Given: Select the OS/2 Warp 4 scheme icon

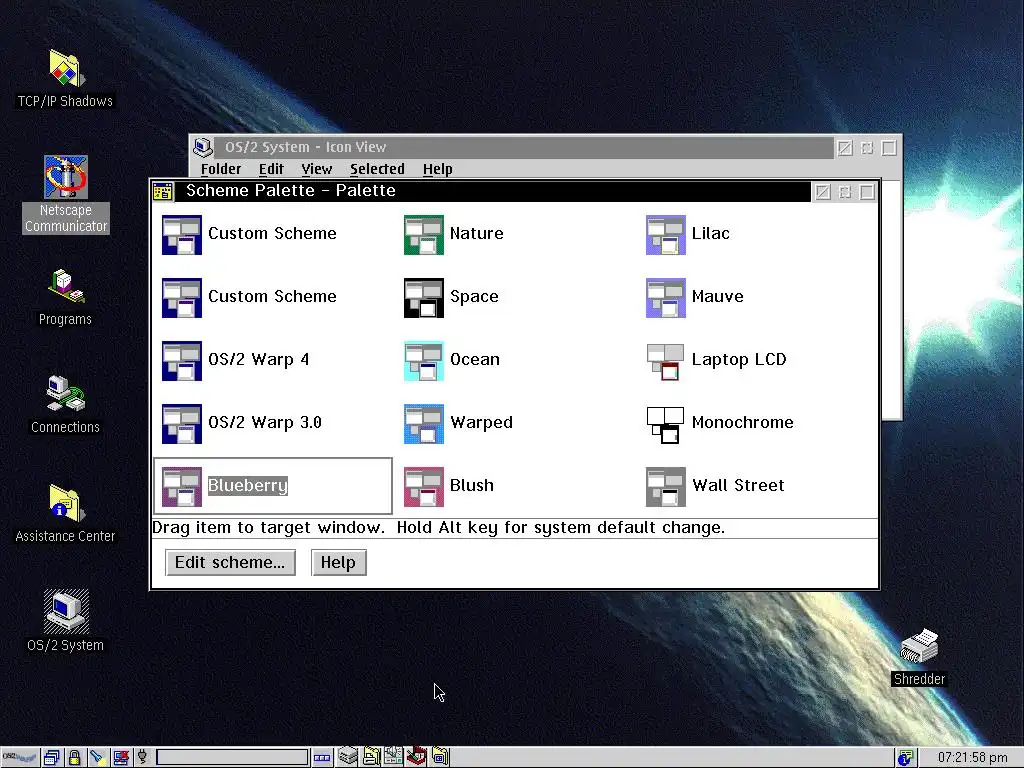Looking at the screenshot, I should [182, 360].
